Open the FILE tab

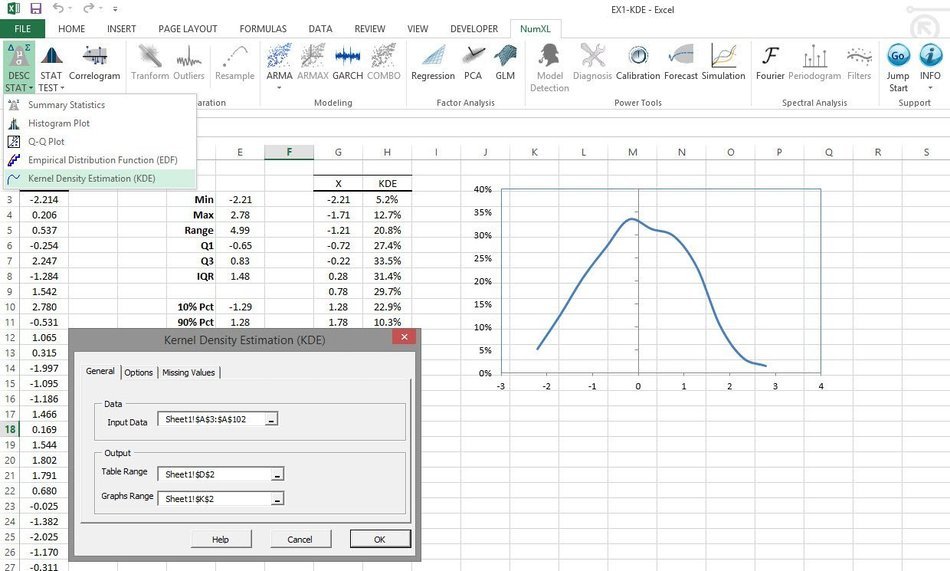pyautogui.click(x=22, y=28)
